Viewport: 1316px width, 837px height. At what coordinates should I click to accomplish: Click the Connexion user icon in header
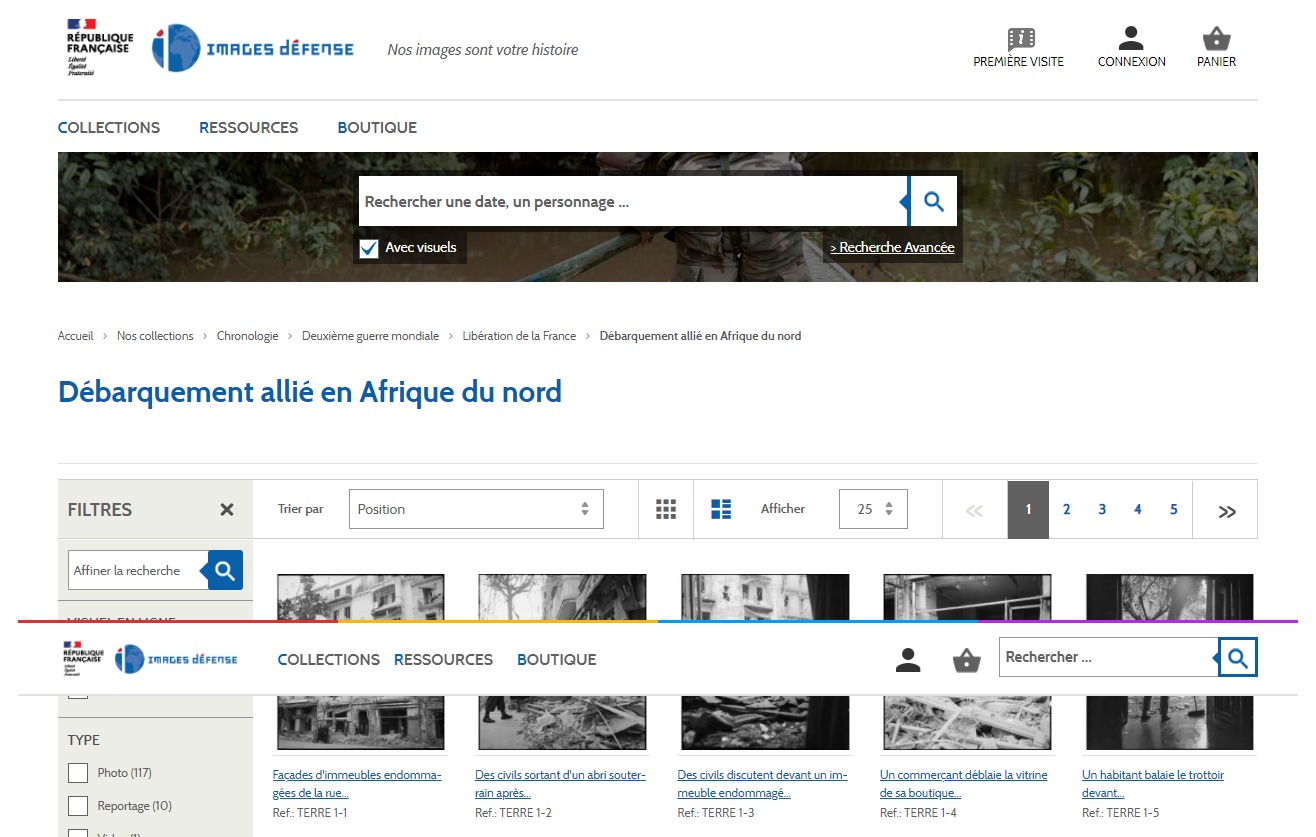1131,39
